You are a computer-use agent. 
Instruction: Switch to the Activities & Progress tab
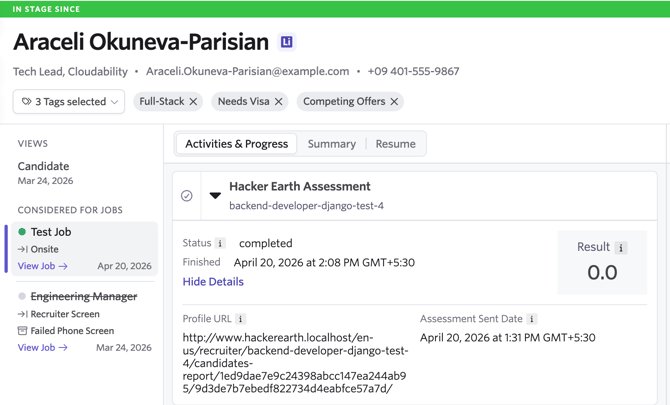click(236, 144)
